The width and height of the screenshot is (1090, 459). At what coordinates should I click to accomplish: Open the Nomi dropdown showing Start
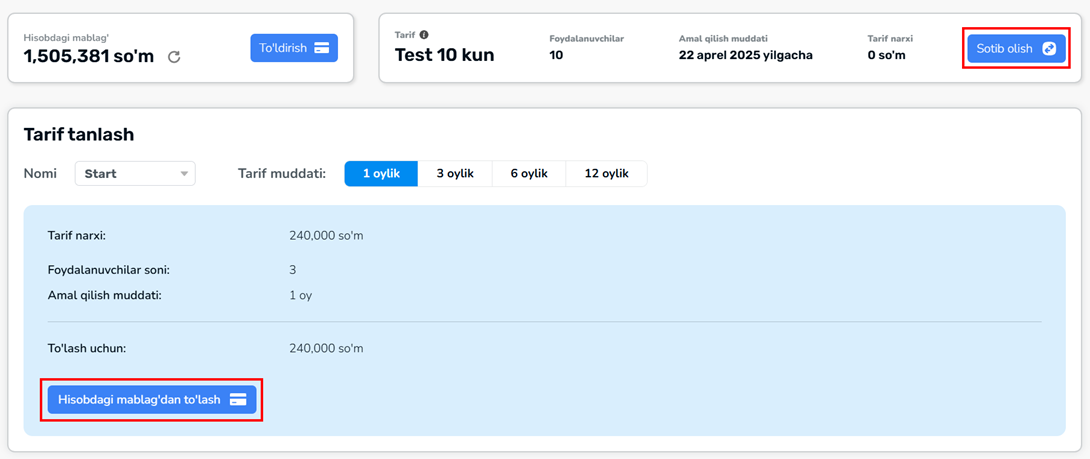[x=134, y=174]
